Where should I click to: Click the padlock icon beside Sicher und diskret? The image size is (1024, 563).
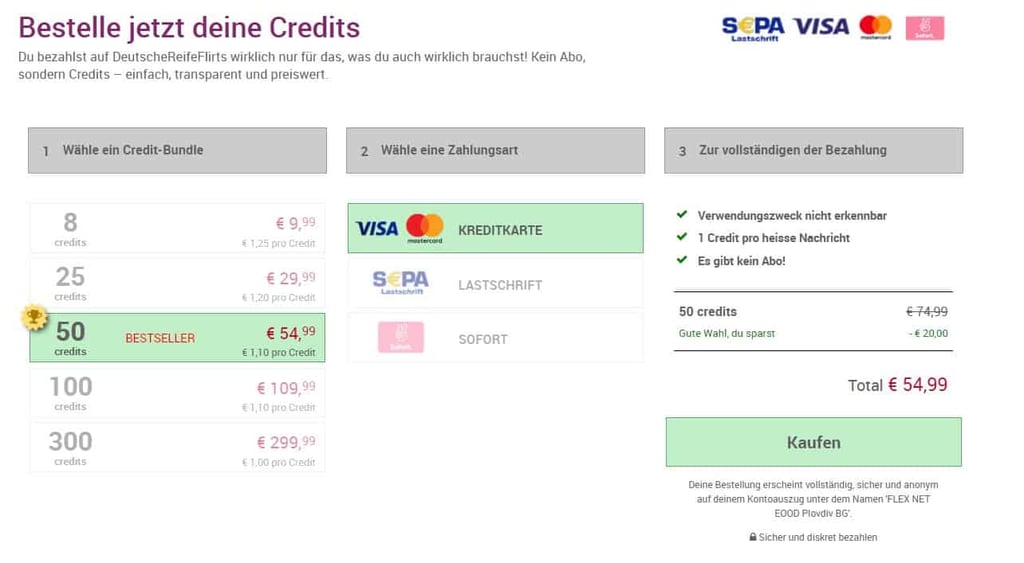point(753,537)
